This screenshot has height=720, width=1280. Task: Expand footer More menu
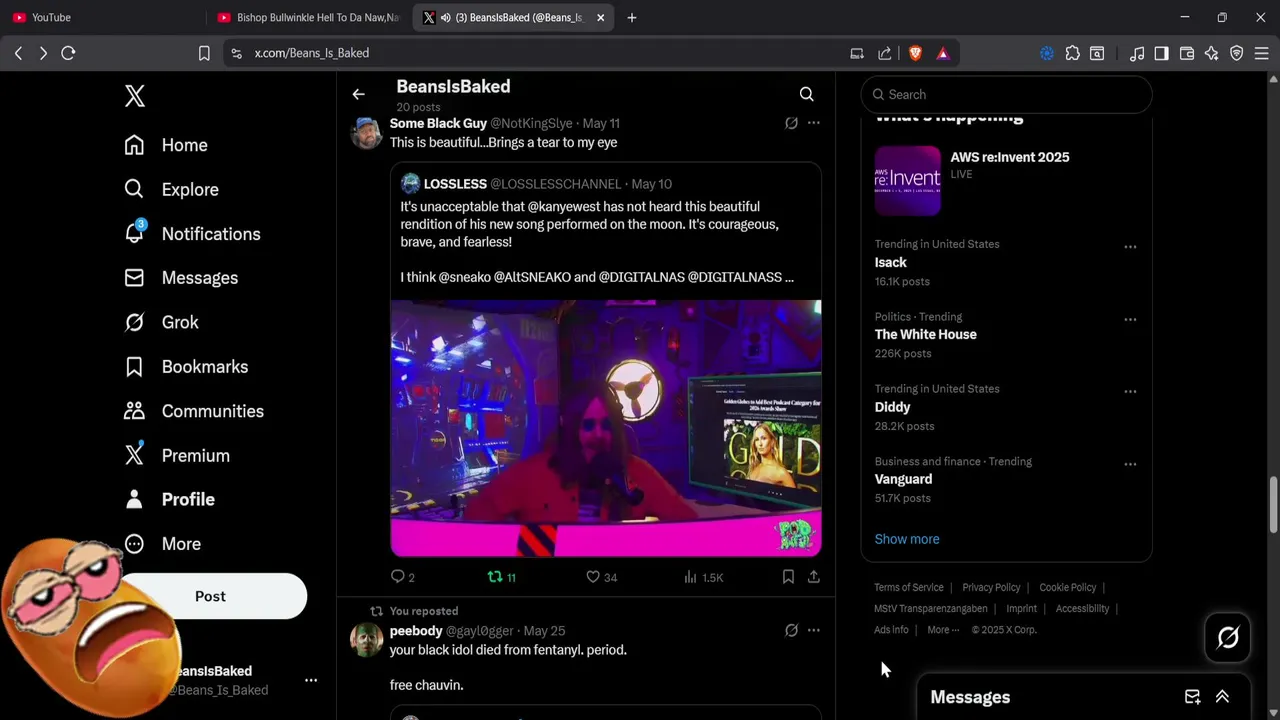[x=943, y=630]
